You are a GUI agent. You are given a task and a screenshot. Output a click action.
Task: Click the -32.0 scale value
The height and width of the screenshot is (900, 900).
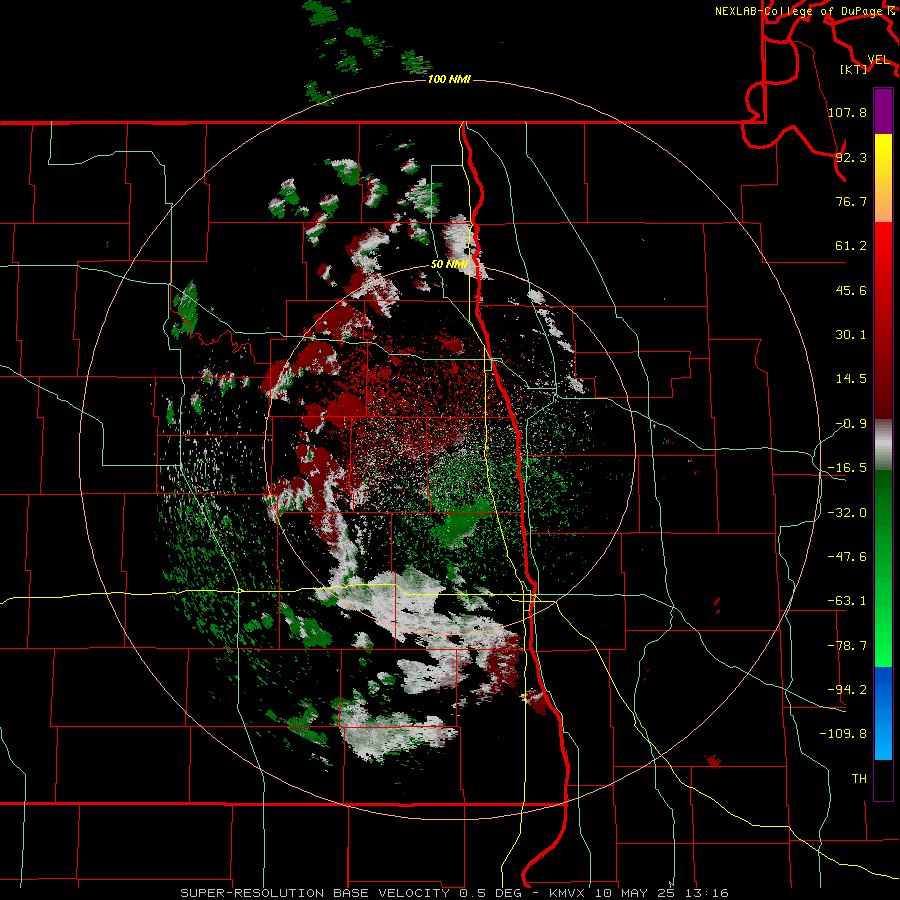click(847, 513)
